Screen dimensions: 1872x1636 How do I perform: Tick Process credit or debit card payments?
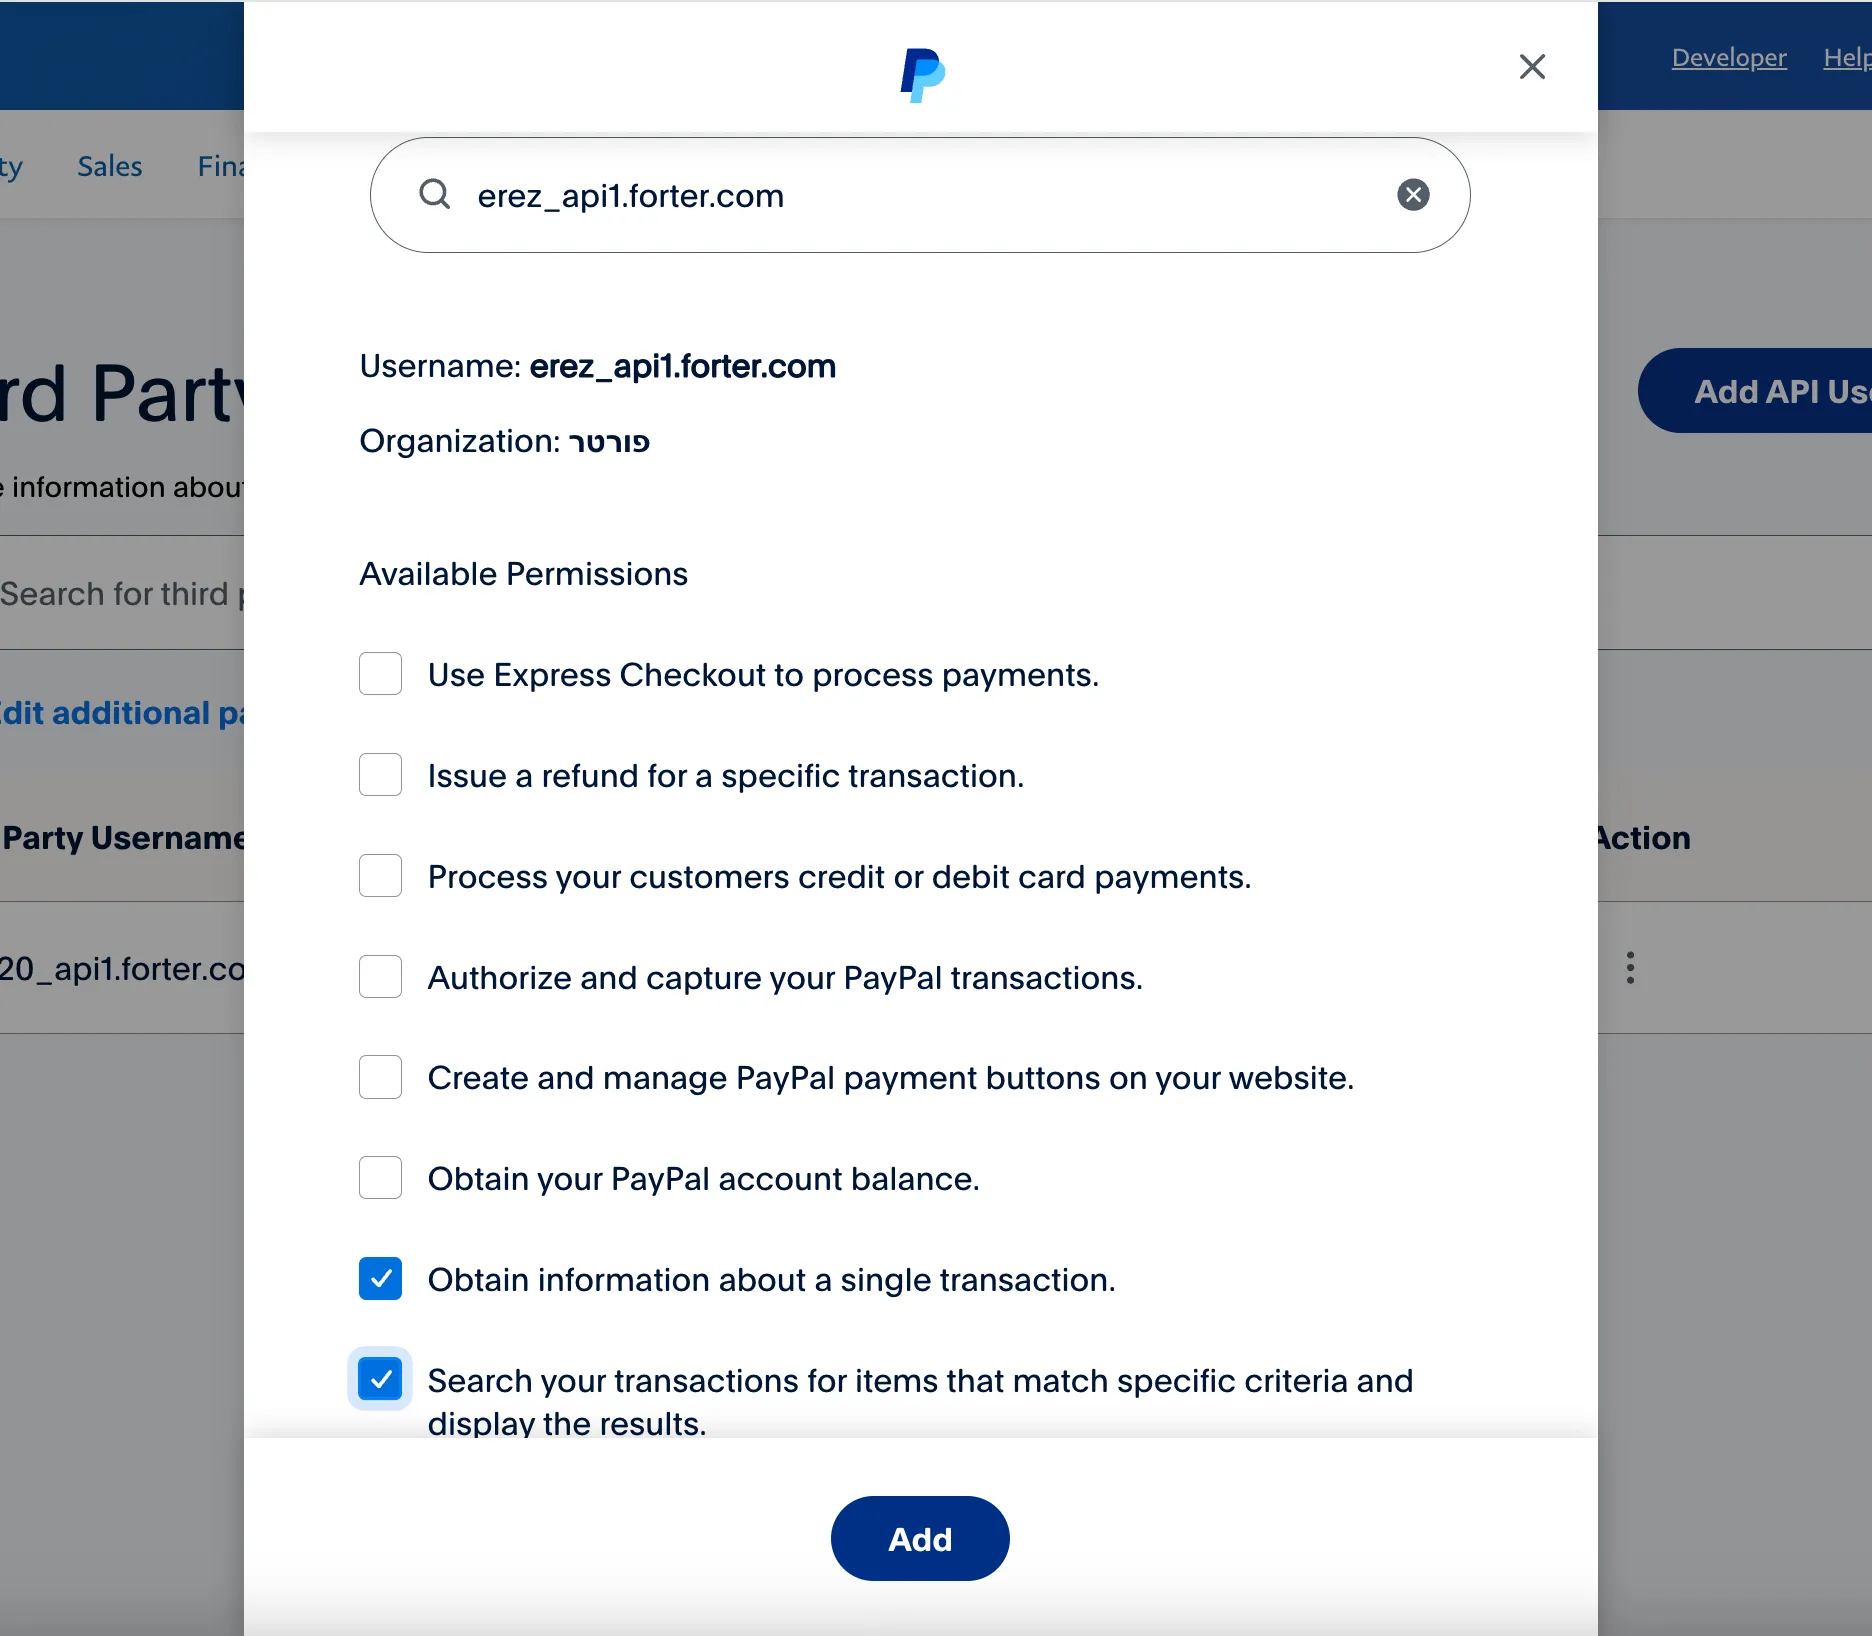click(380, 876)
